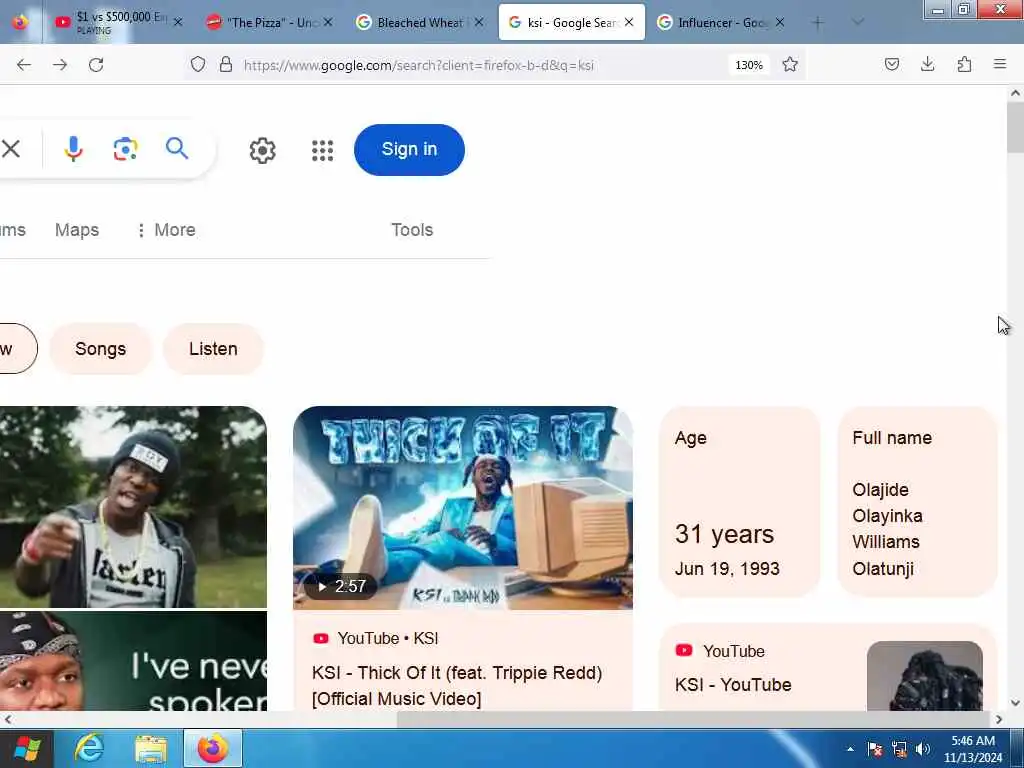Screen dimensions: 1024x768
Task: Open Save to Pocket icon
Action: (x=892, y=64)
